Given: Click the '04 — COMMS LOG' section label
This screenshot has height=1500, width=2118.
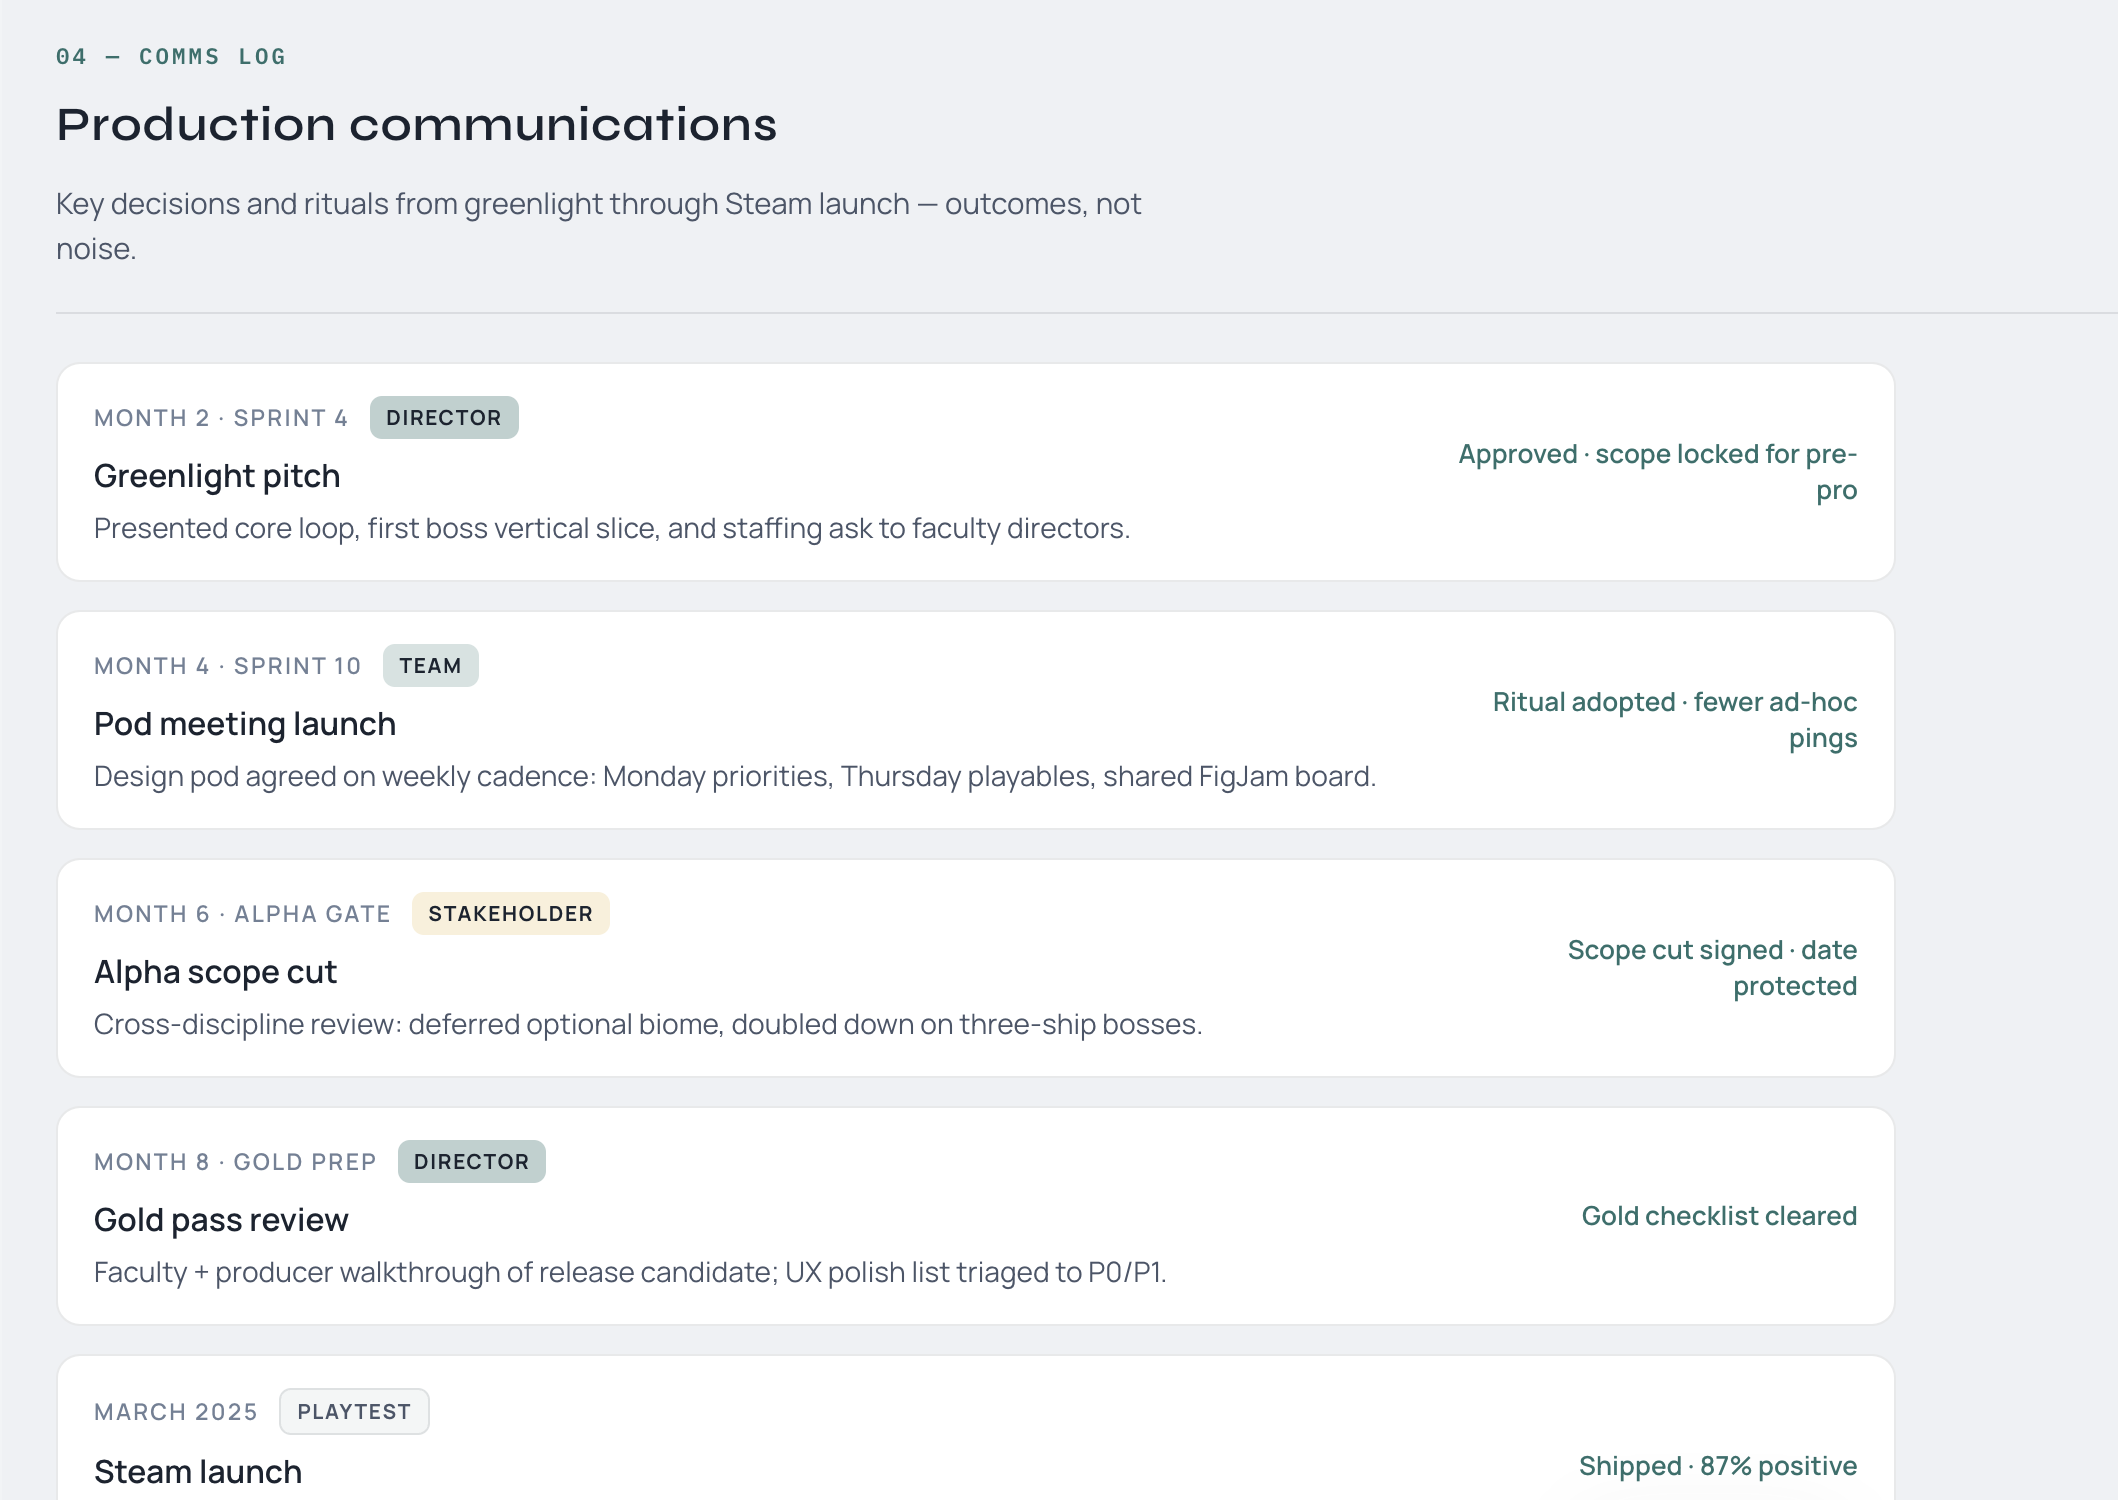Looking at the screenshot, I should [x=171, y=57].
